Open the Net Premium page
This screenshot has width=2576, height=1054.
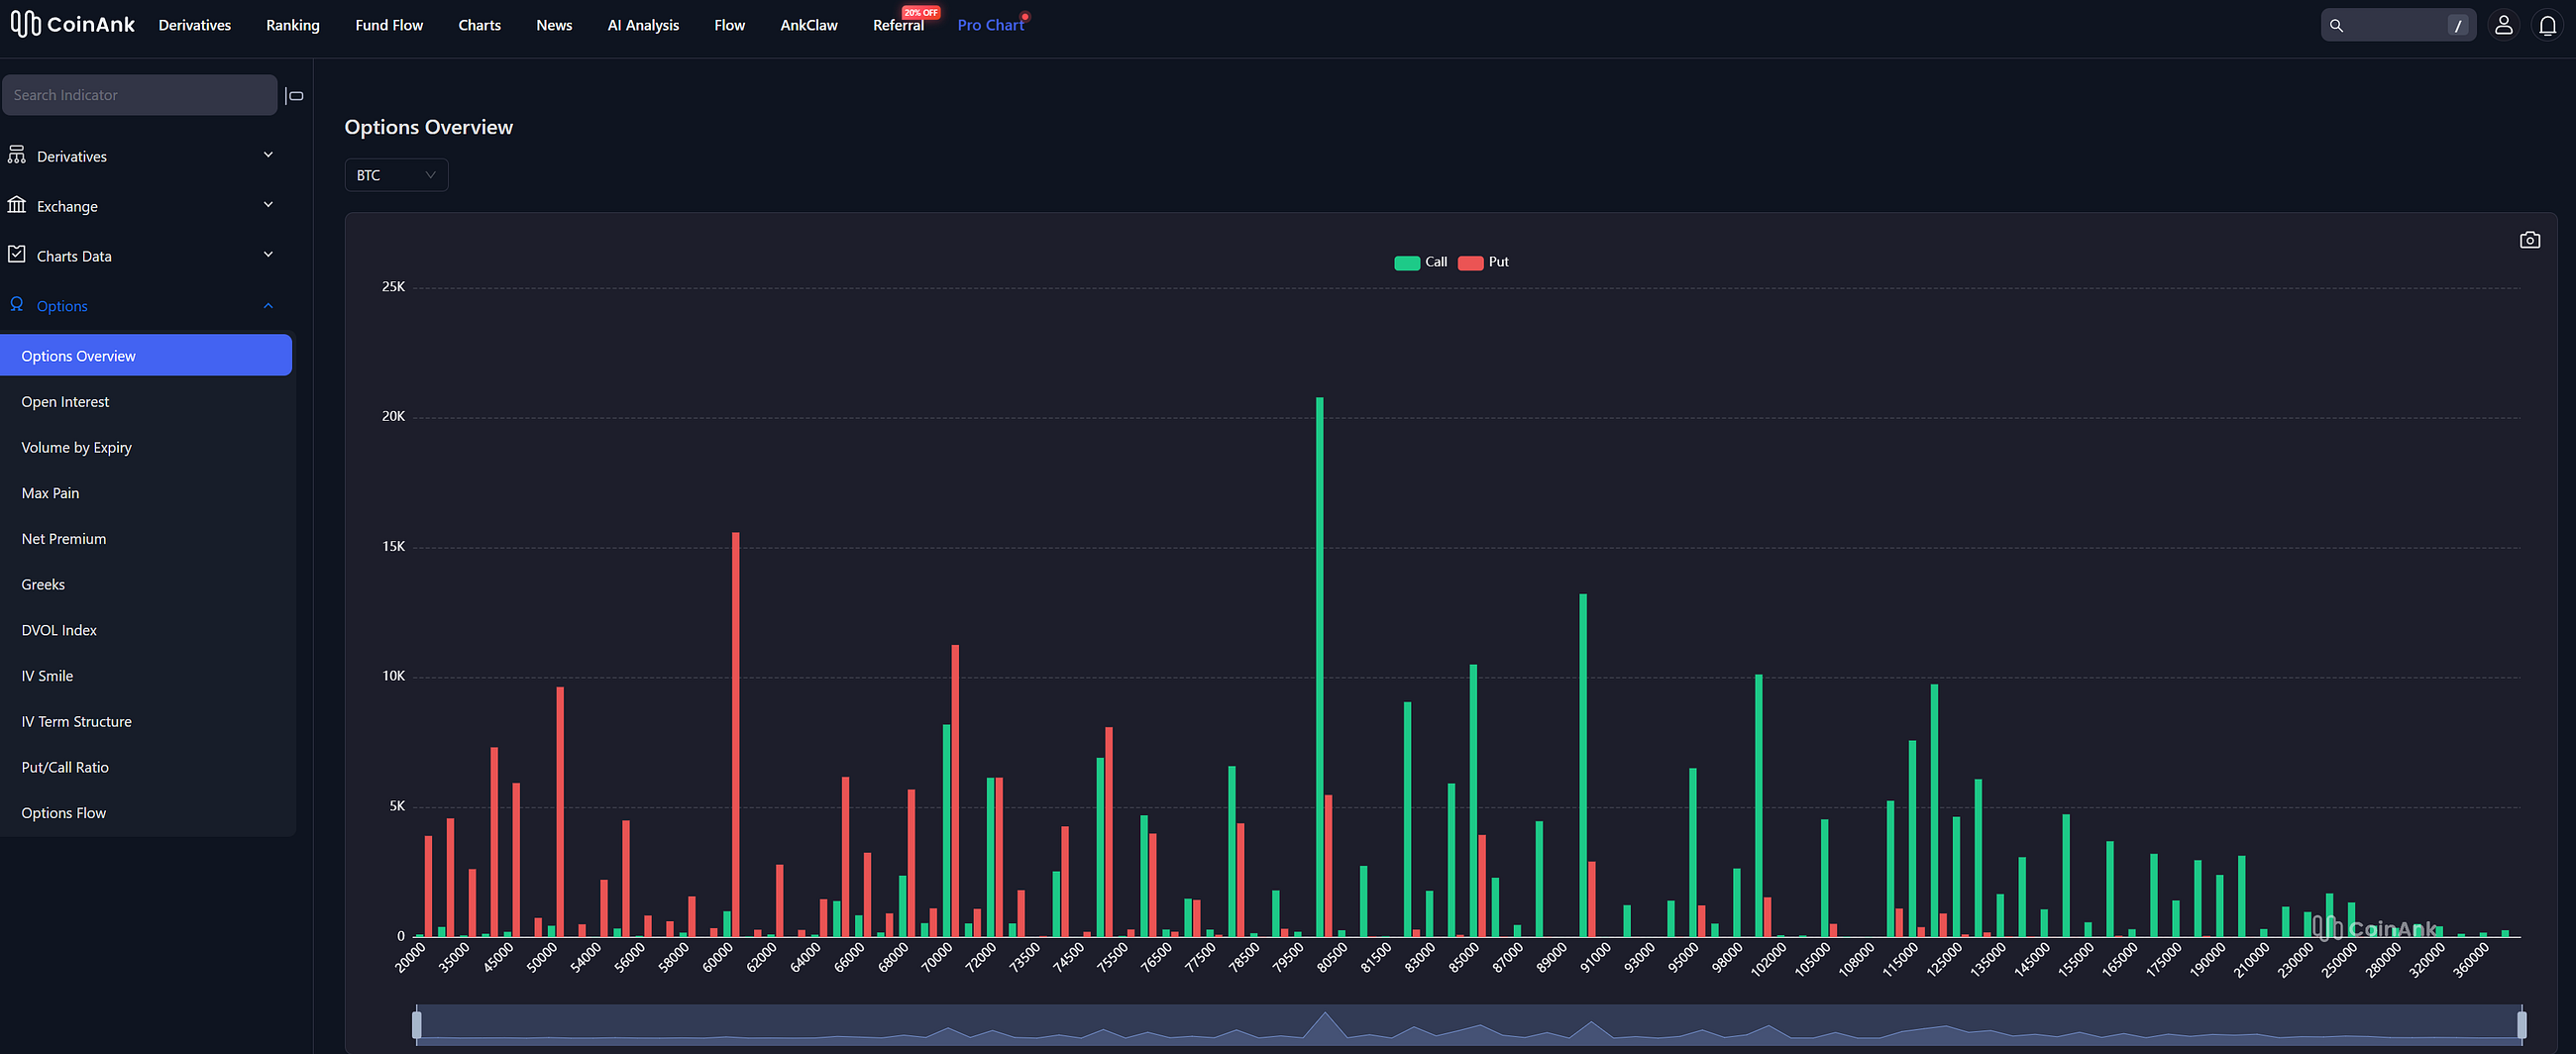(x=146, y=539)
